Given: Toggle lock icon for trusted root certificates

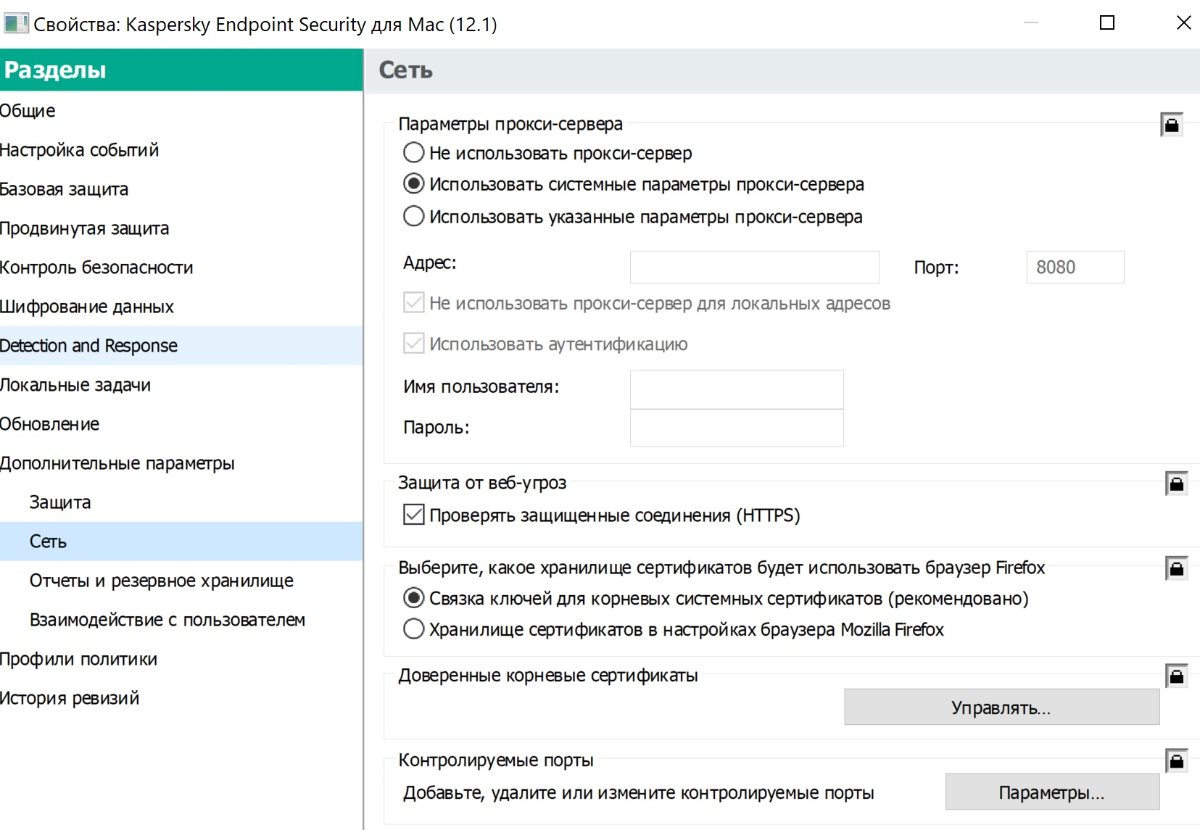Looking at the screenshot, I should 1176,676.
